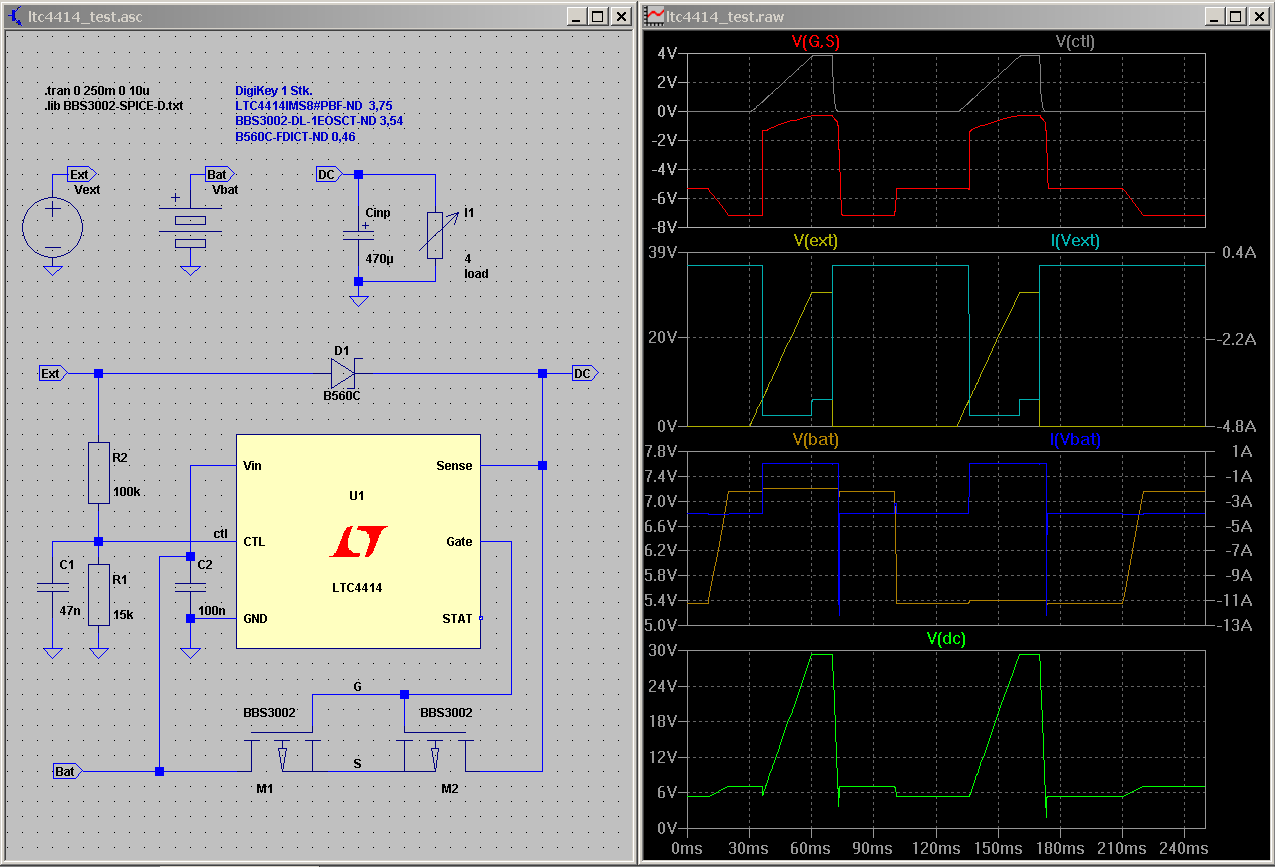The height and width of the screenshot is (867, 1275).
Task: Minimize the ltc4414_test.raw waveform window
Action: tap(1212, 16)
